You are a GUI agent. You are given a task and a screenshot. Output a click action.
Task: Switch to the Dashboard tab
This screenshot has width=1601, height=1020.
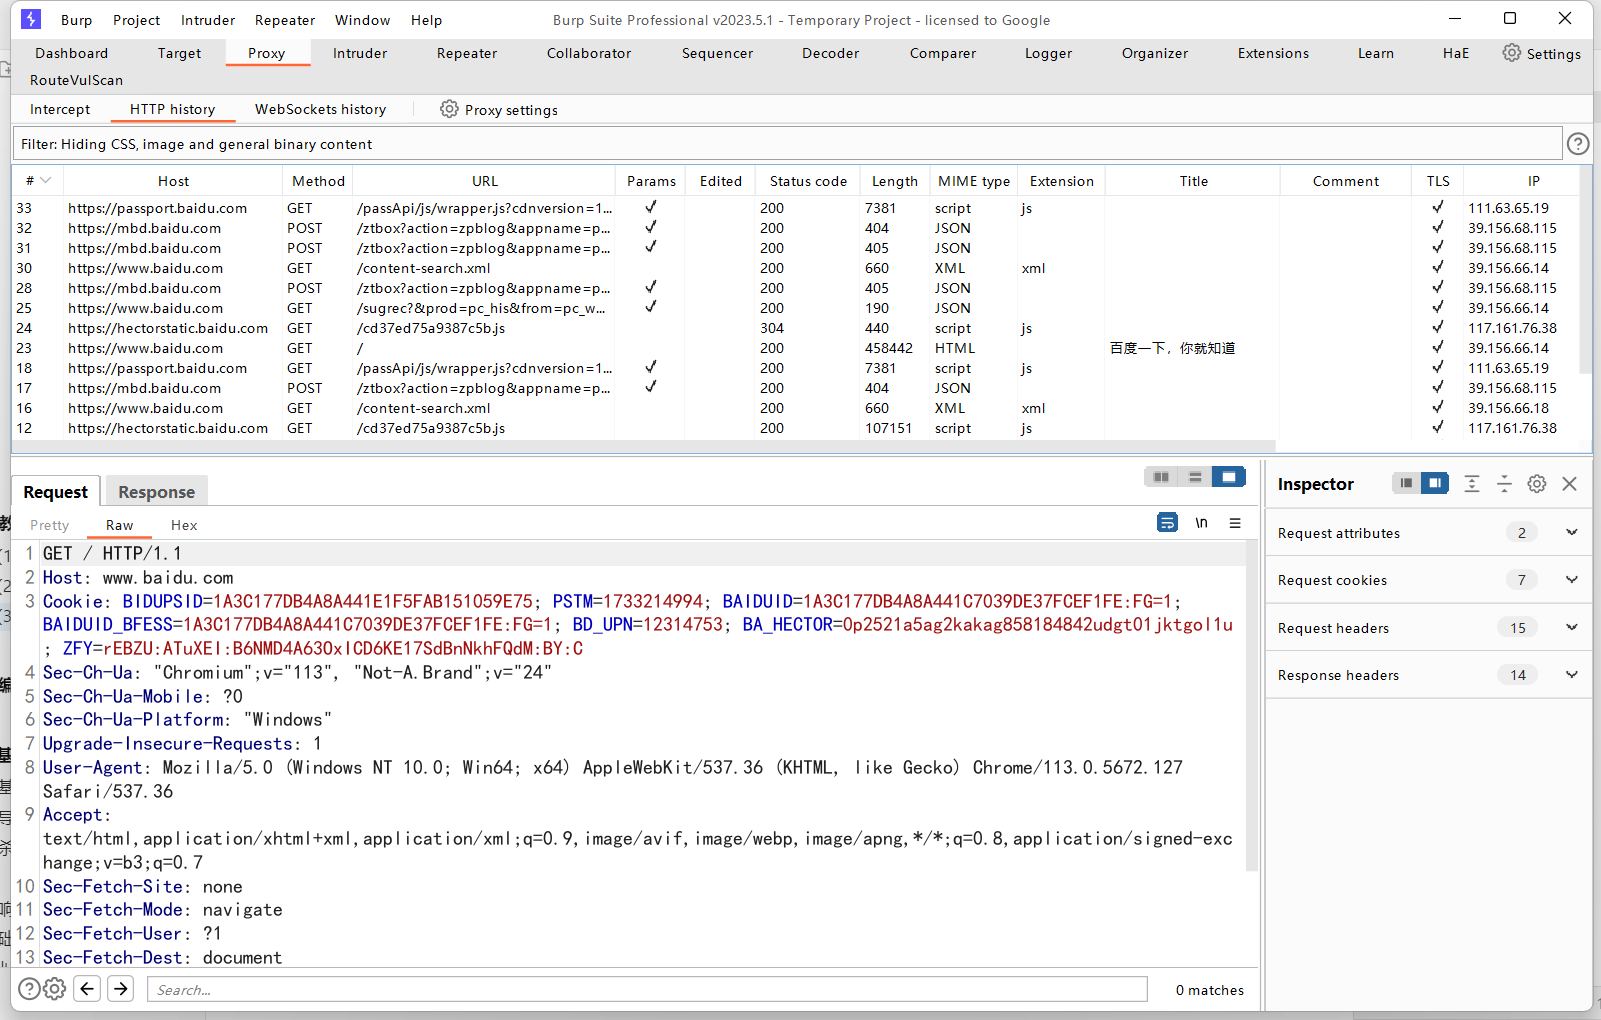pos(71,53)
